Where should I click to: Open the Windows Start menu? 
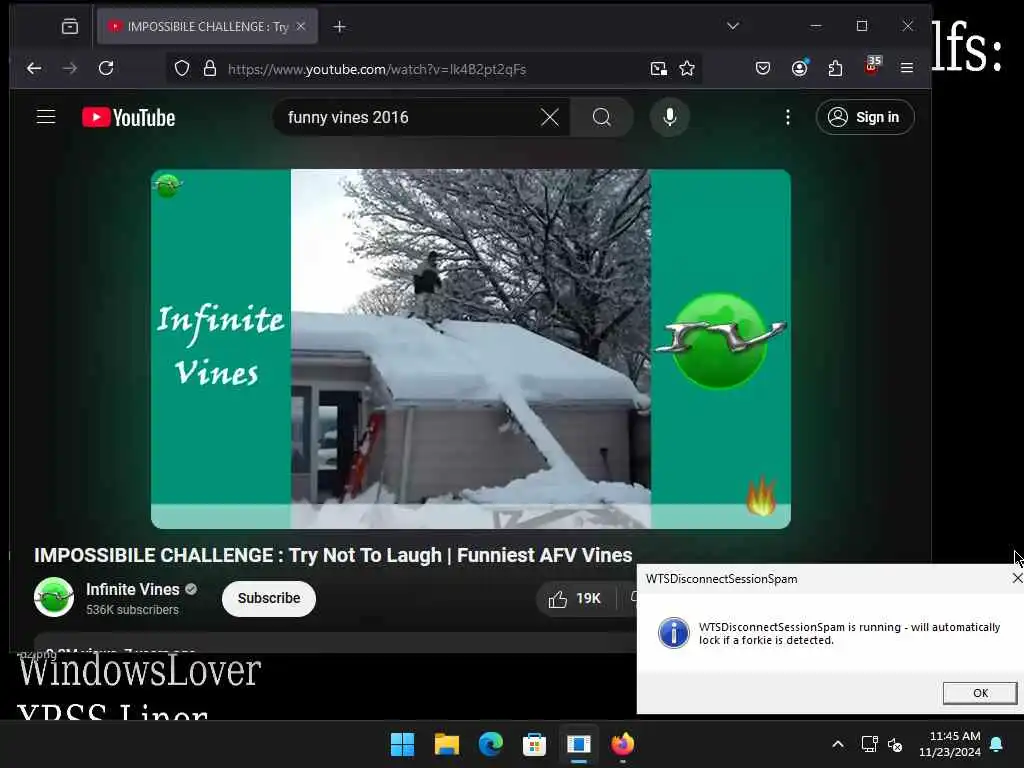click(x=402, y=744)
